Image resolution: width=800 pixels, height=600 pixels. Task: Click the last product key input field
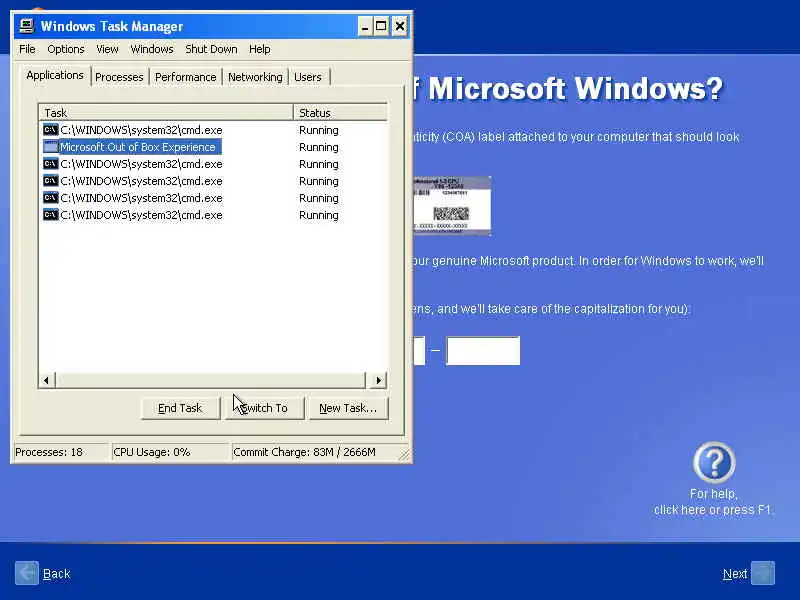(483, 351)
